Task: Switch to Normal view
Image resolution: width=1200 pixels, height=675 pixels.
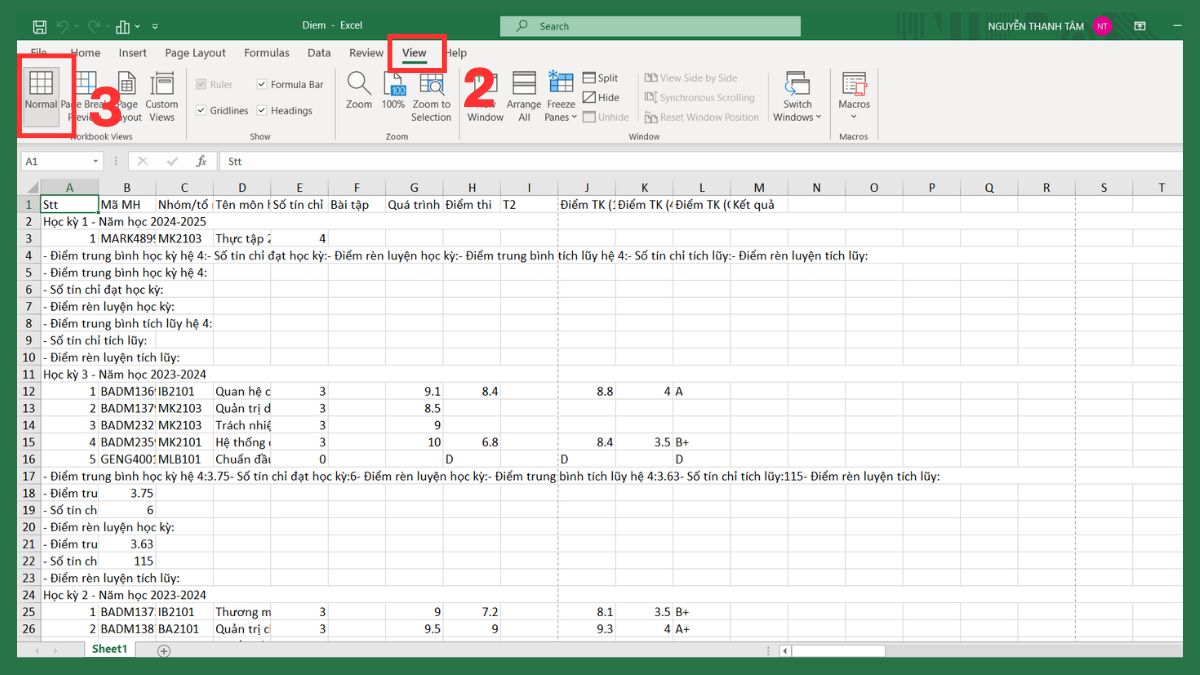Action: point(42,95)
